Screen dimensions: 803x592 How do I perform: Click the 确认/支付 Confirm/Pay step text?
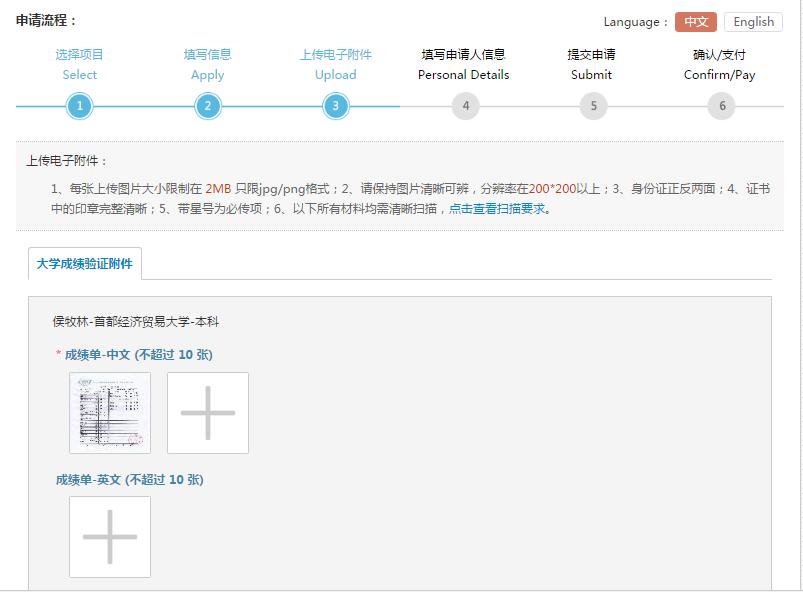coord(721,64)
